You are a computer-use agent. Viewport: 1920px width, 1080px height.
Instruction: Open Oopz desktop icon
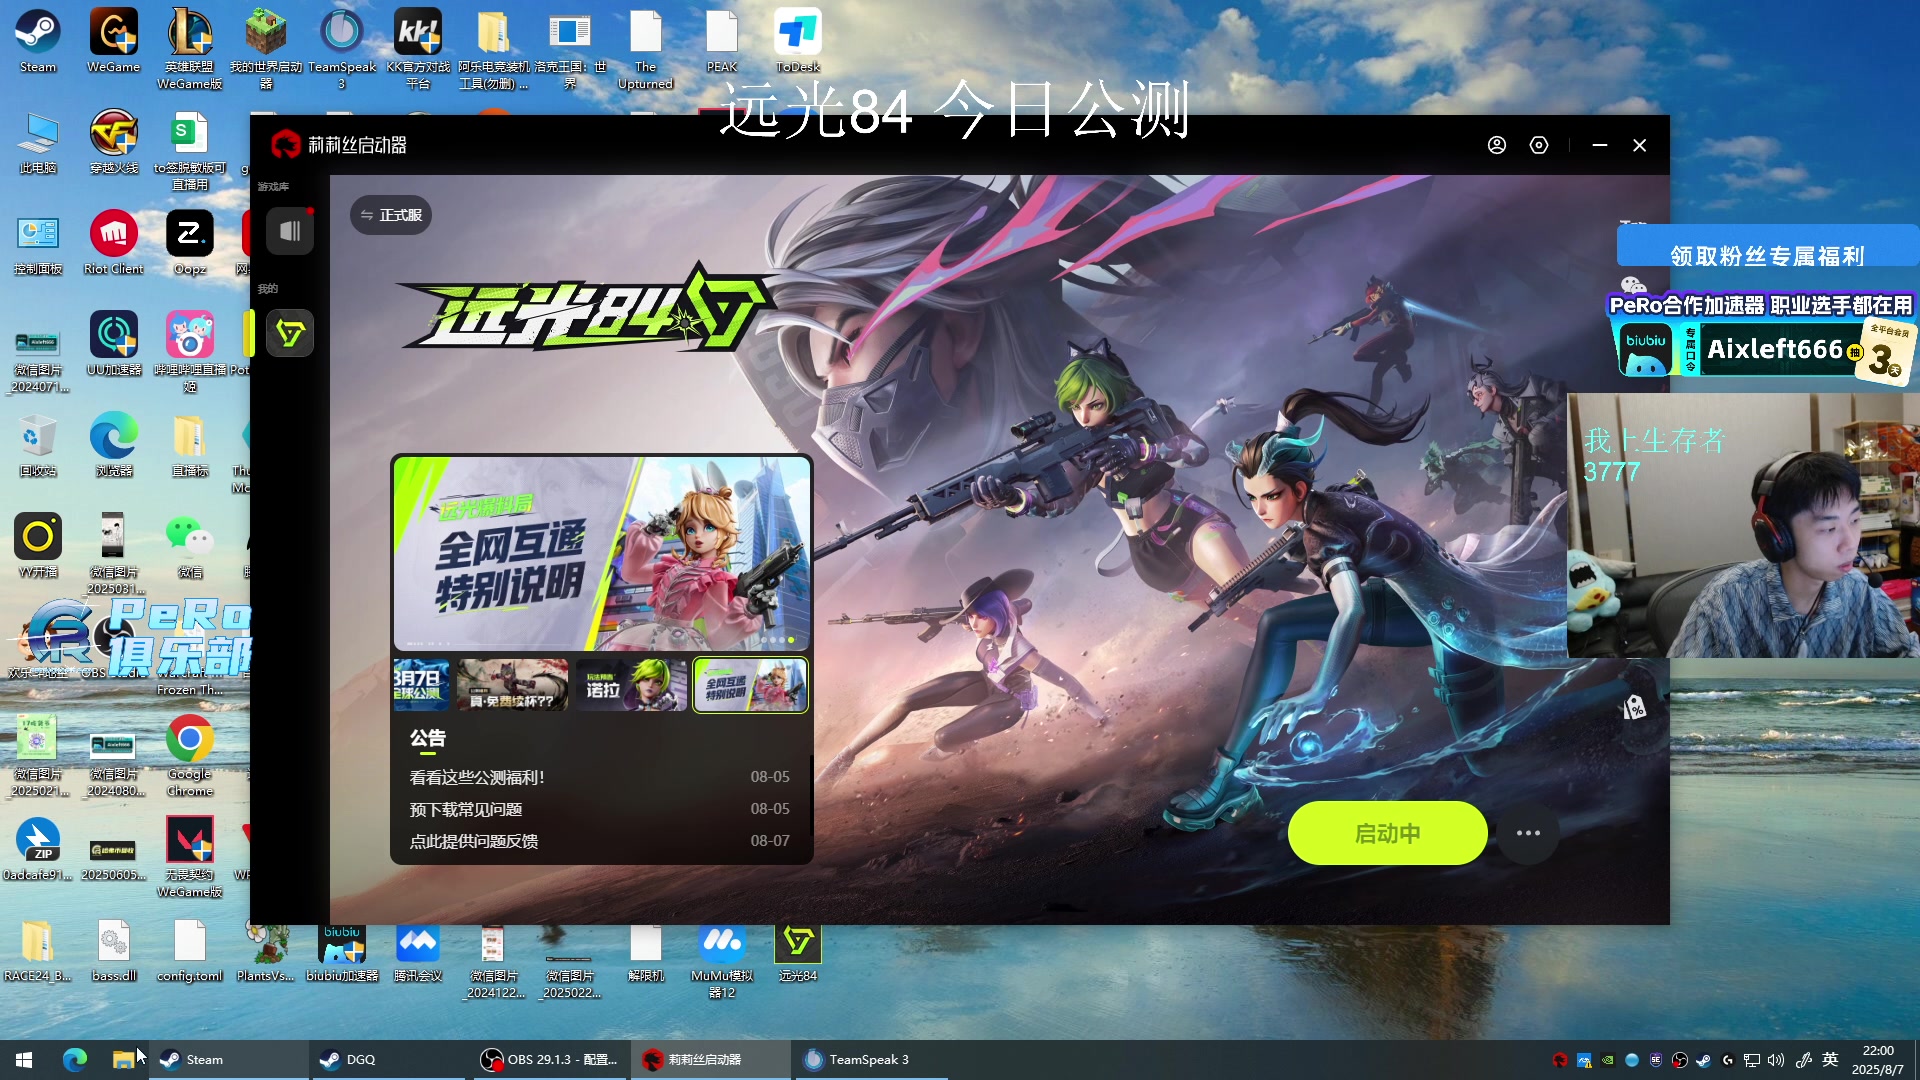[x=190, y=243]
